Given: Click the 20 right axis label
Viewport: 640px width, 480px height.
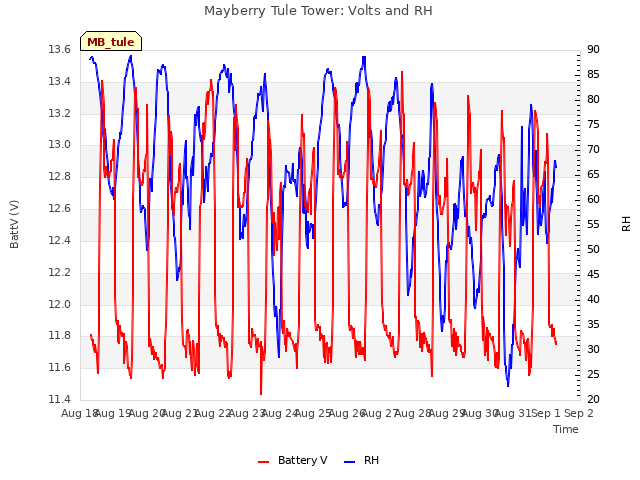Looking at the screenshot, I should click(x=593, y=399).
